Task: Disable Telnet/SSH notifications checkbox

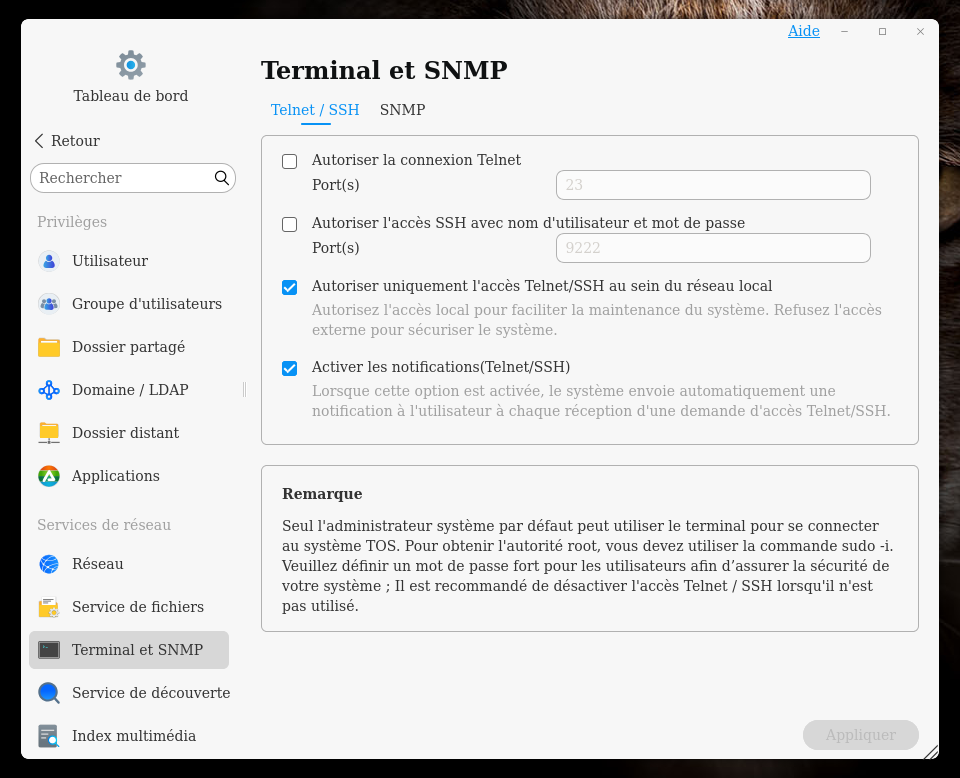Action: pos(290,368)
